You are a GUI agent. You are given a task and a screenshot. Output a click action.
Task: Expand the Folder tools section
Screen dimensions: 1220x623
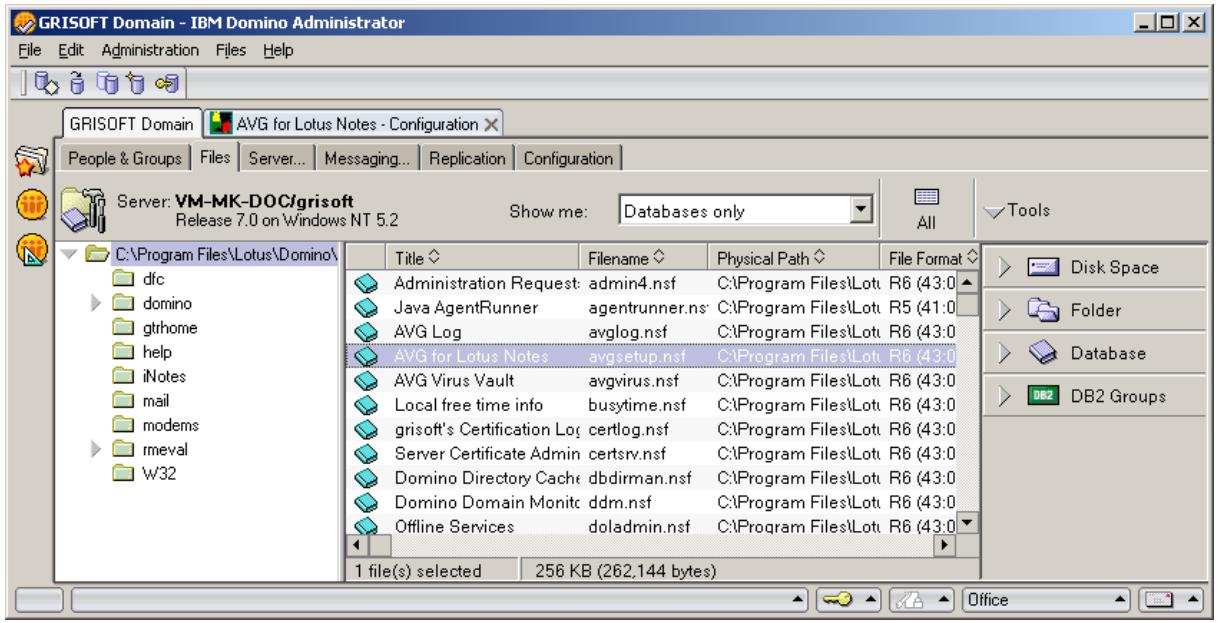click(1004, 311)
